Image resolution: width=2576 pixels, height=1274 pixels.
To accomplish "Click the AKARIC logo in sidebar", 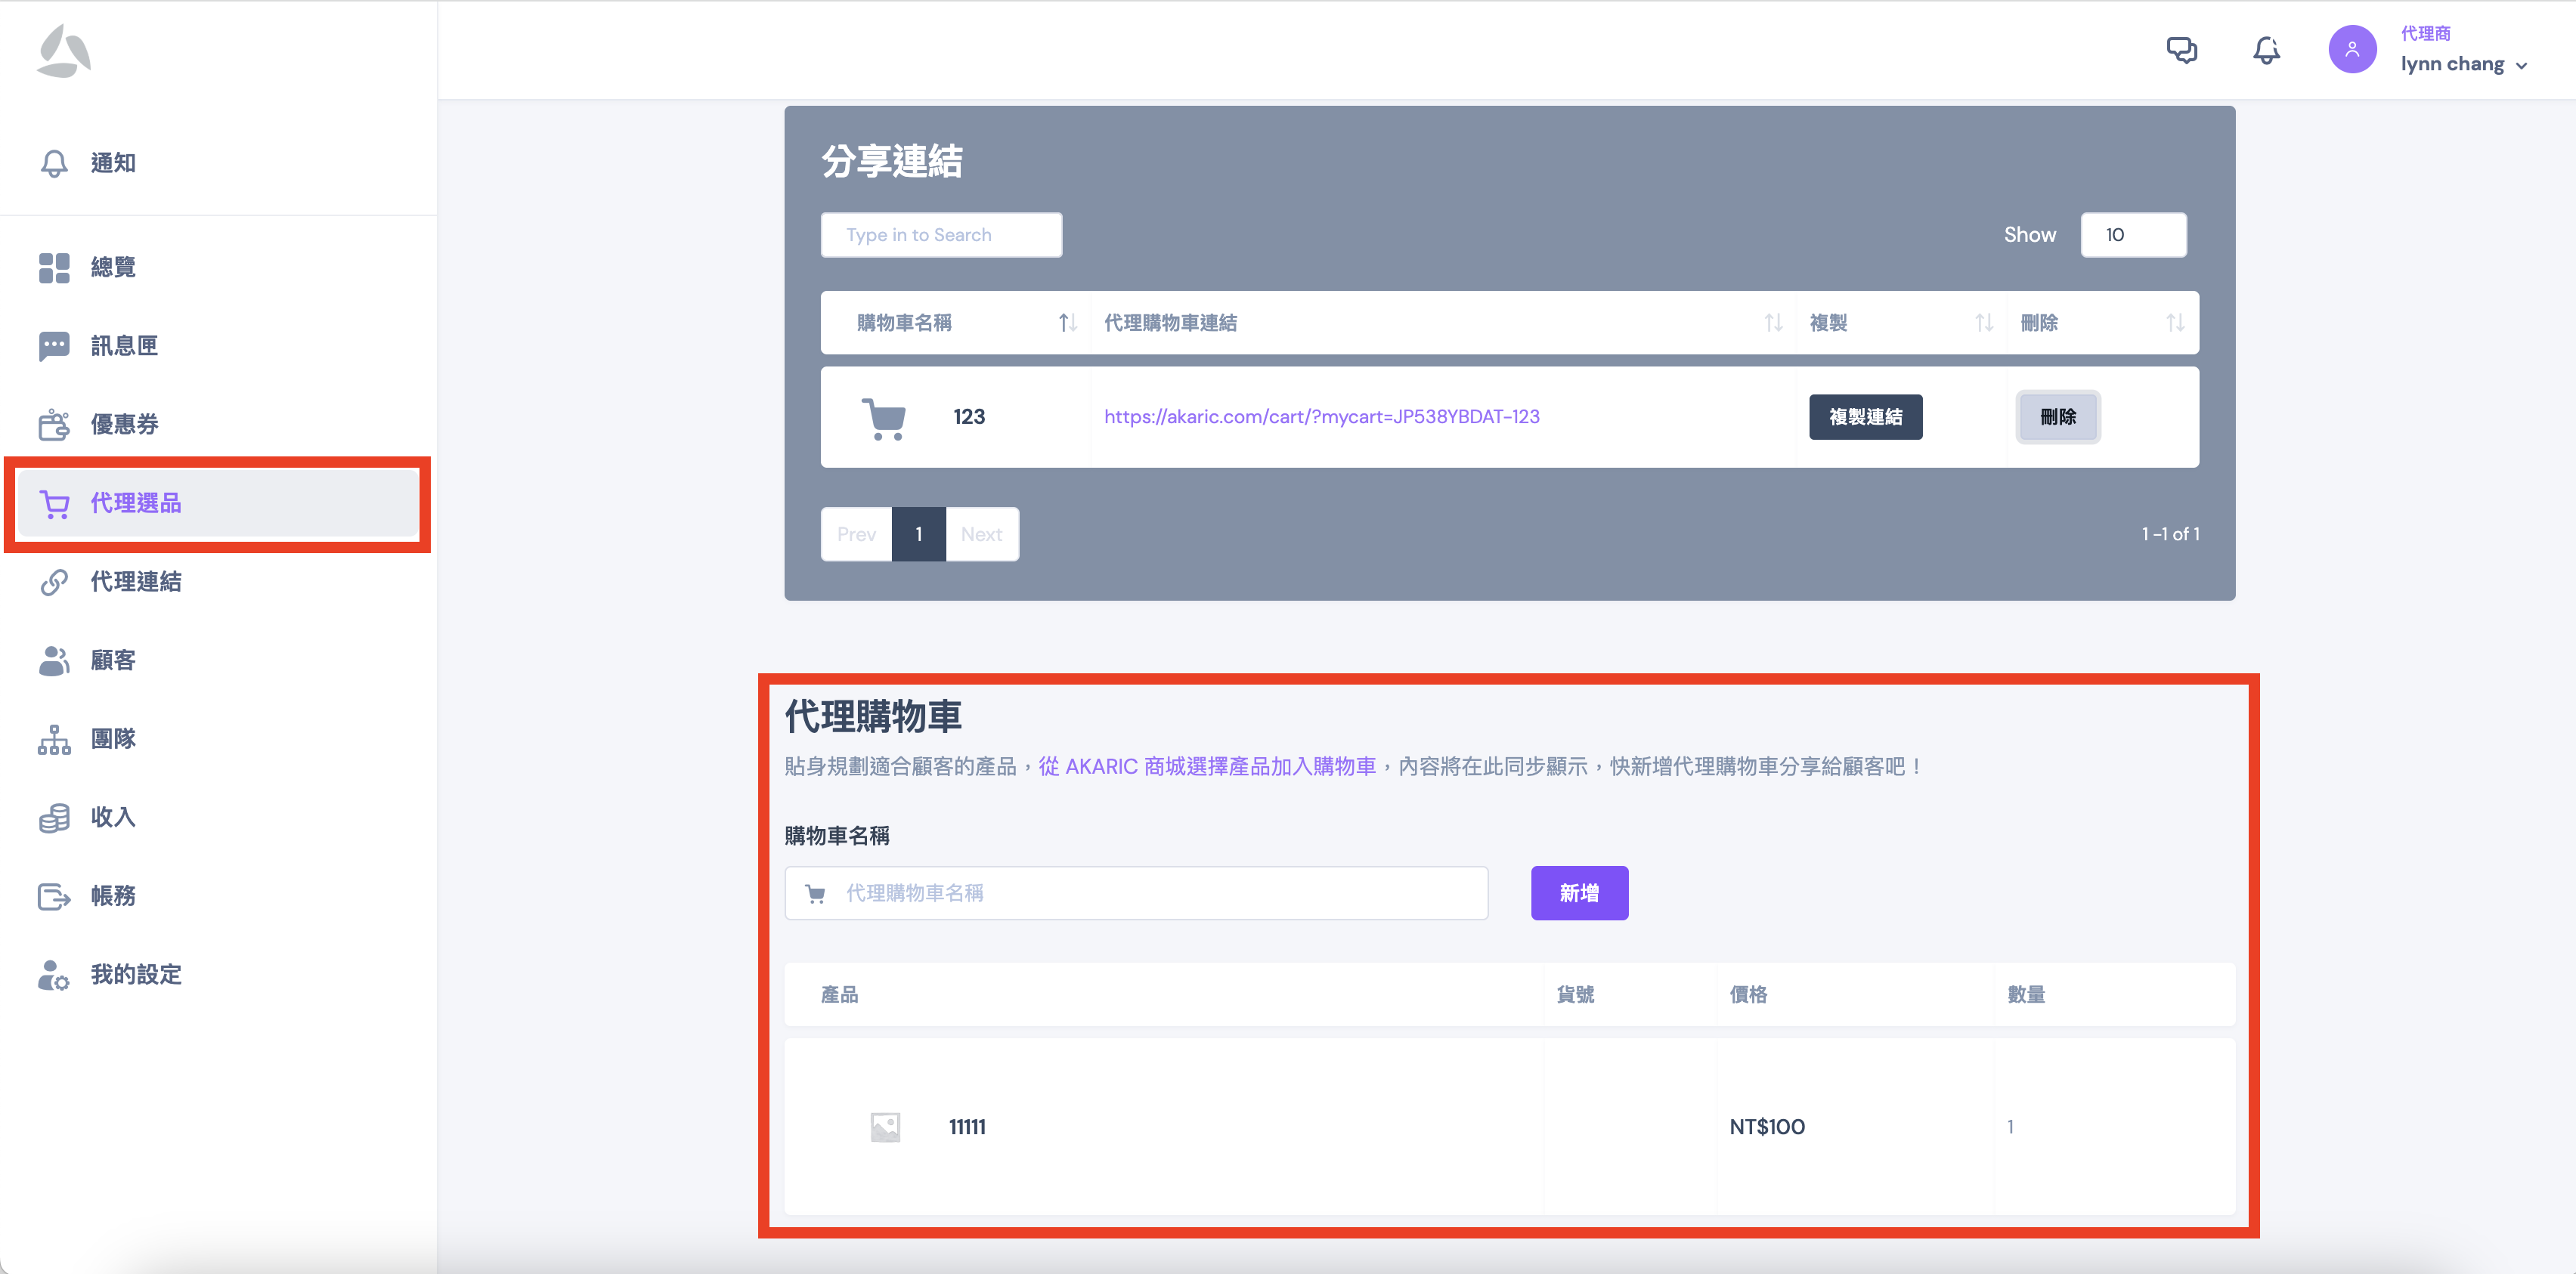I will pyautogui.click(x=64, y=51).
